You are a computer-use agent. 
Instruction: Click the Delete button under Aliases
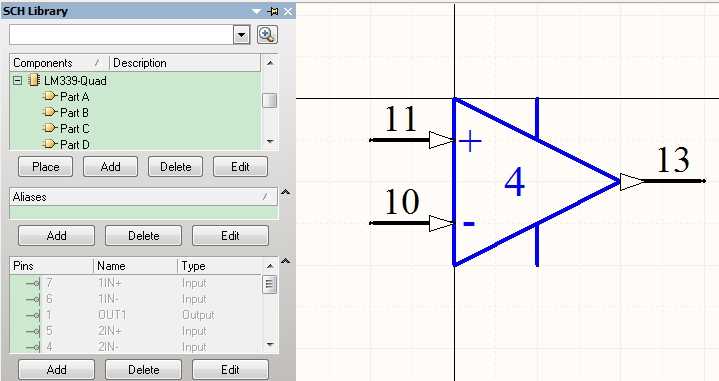click(144, 236)
